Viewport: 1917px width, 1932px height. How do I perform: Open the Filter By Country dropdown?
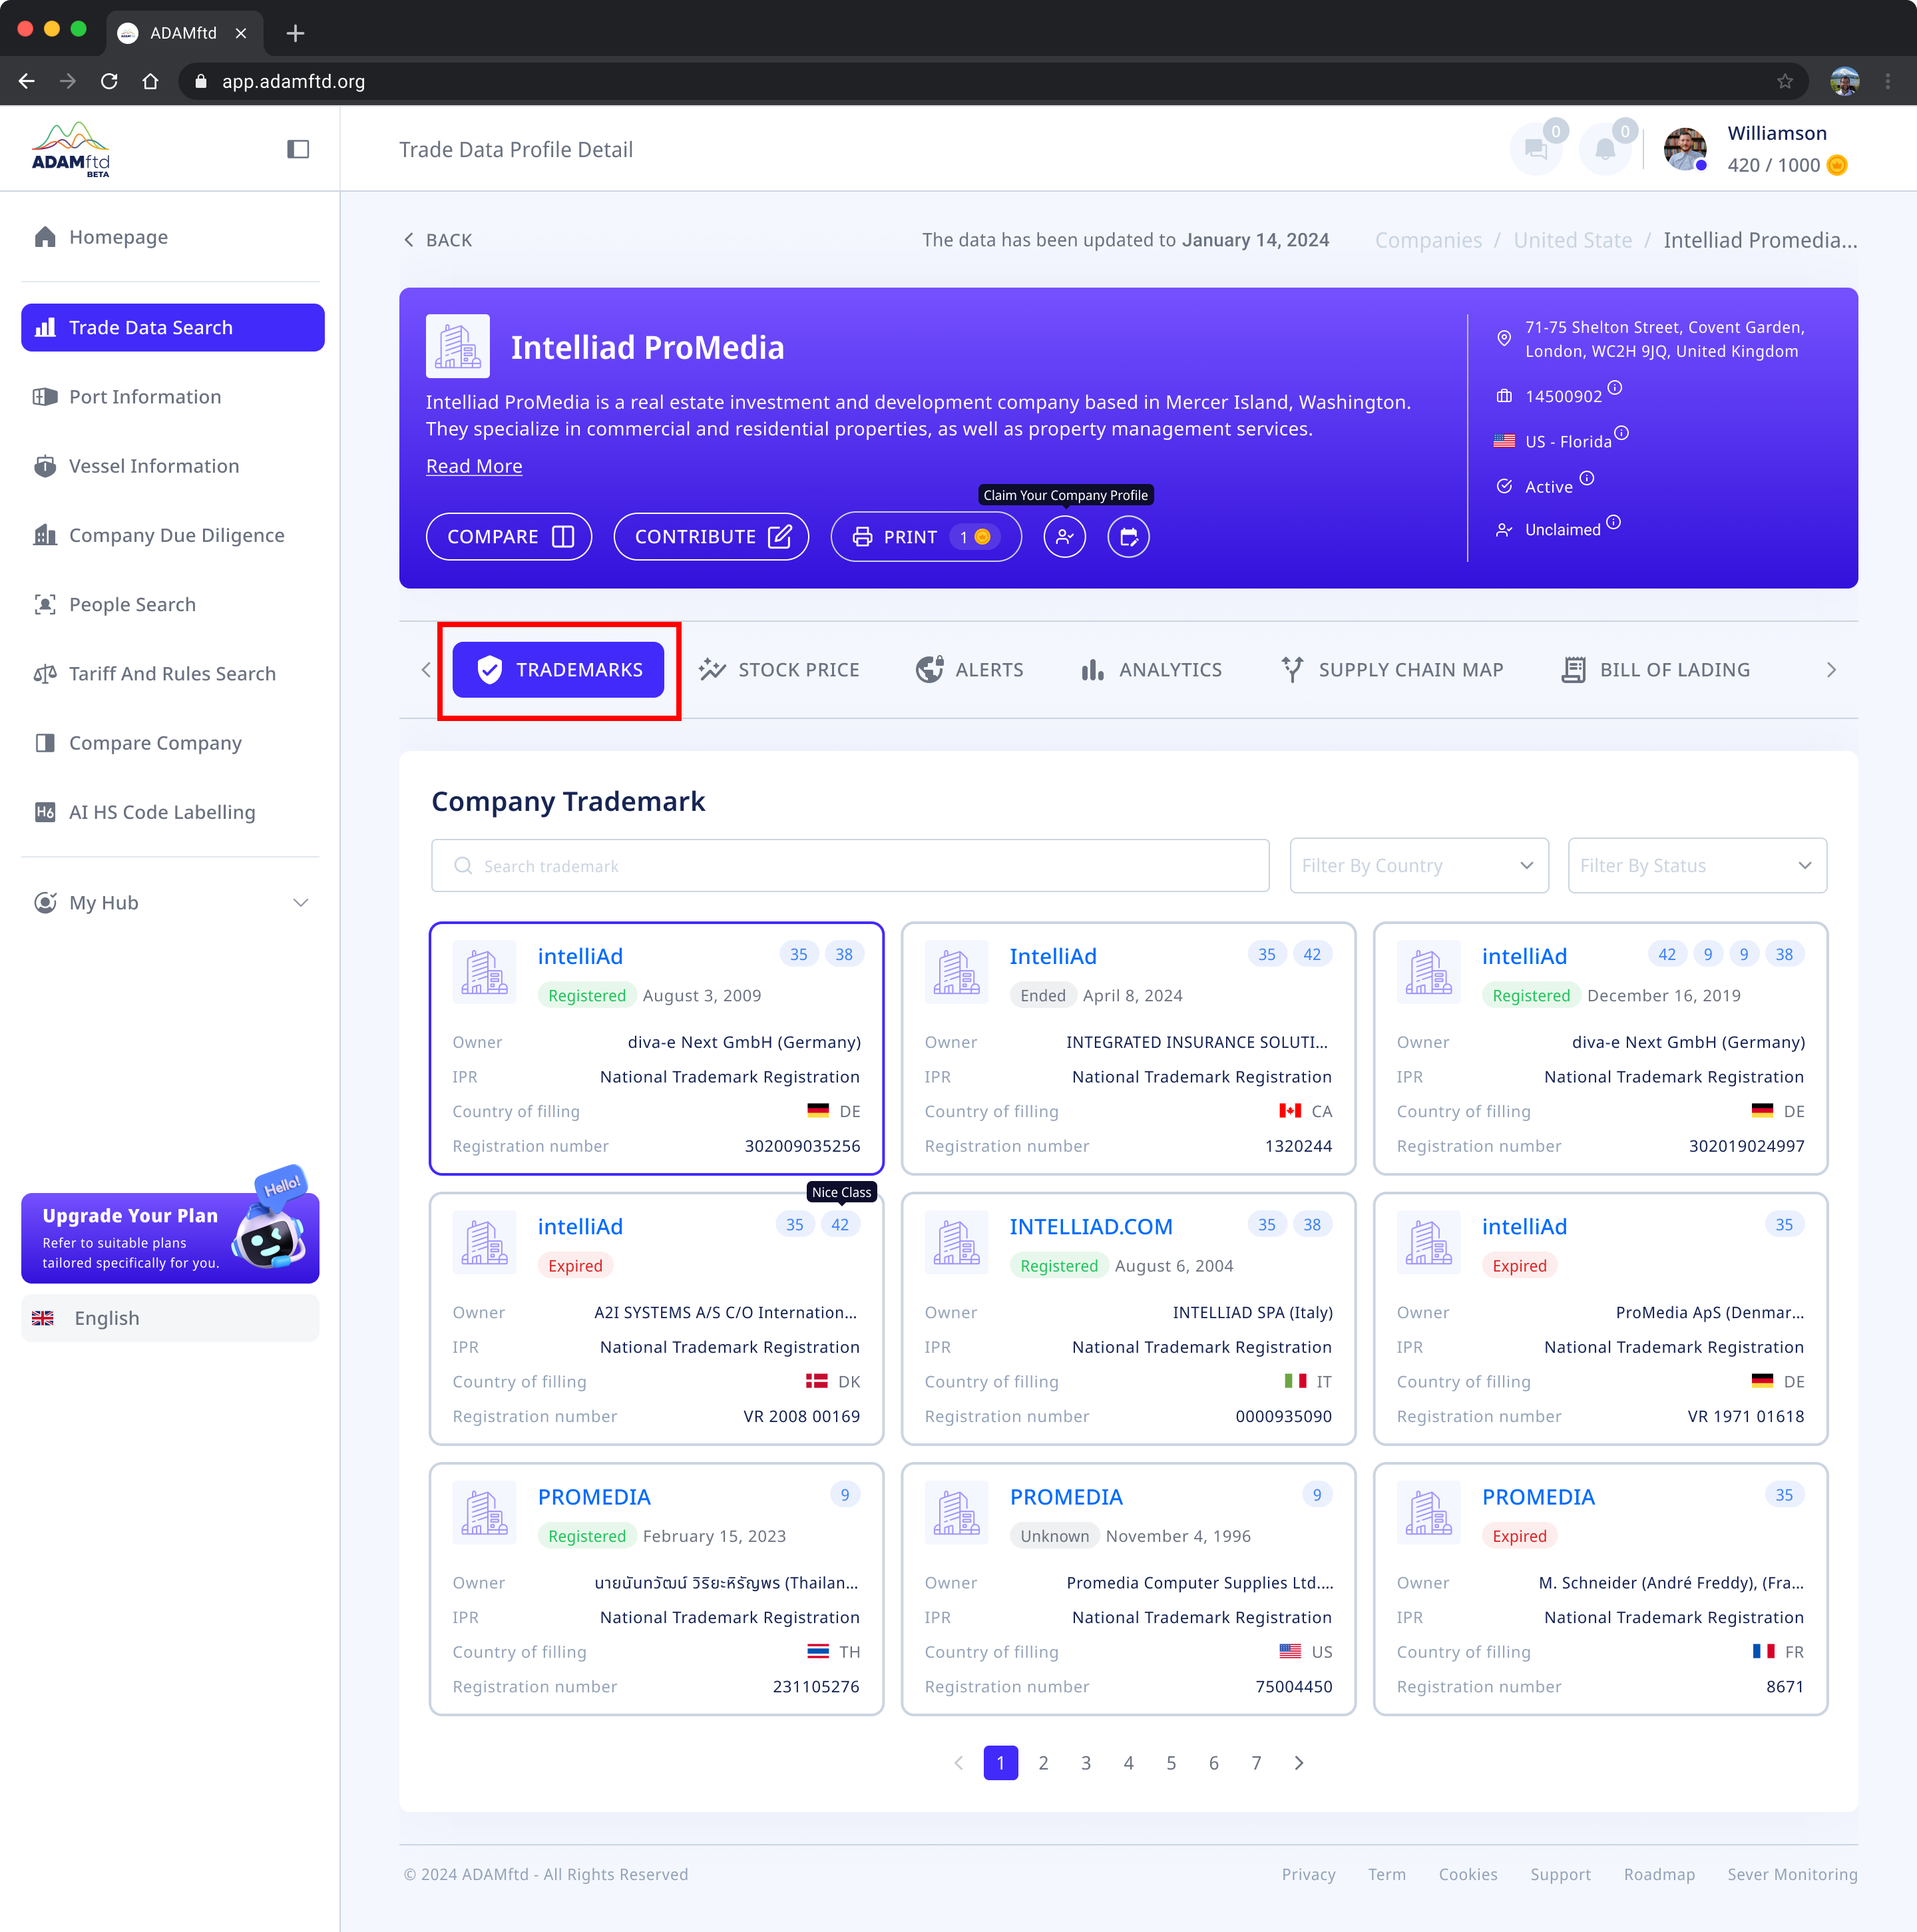pyautogui.click(x=1419, y=865)
